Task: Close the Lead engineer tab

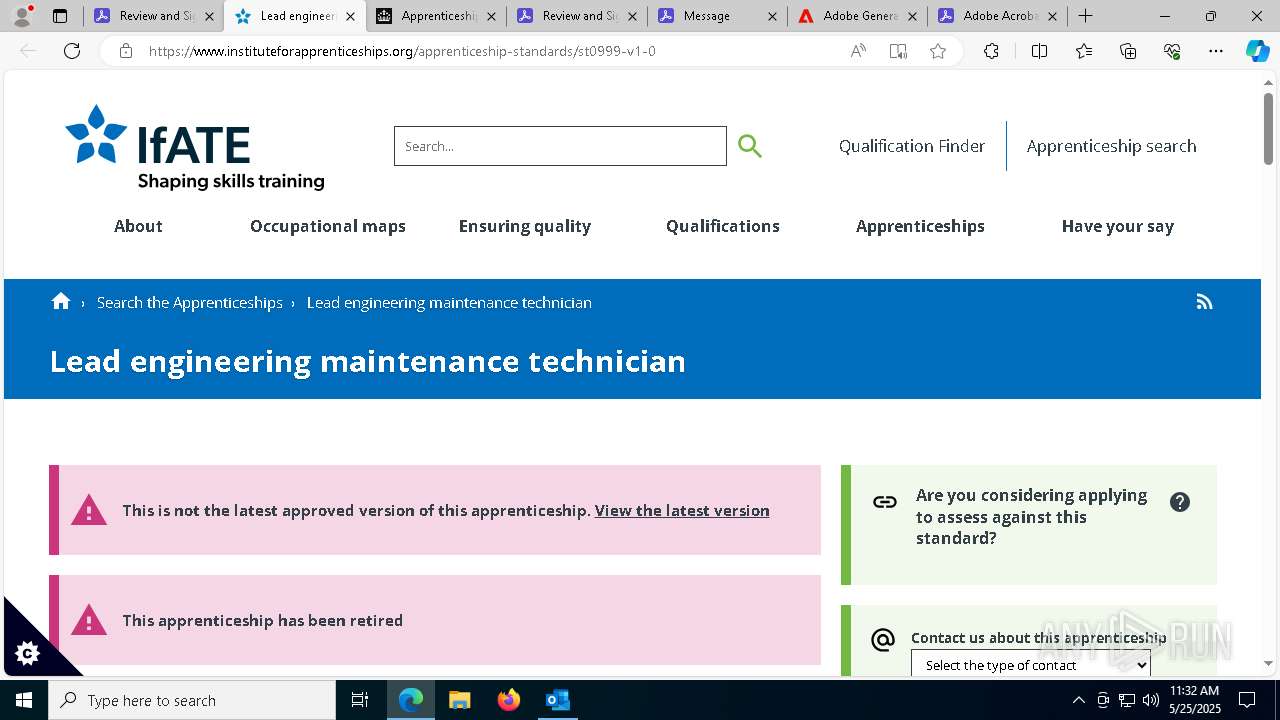Action: coord(350,16)
